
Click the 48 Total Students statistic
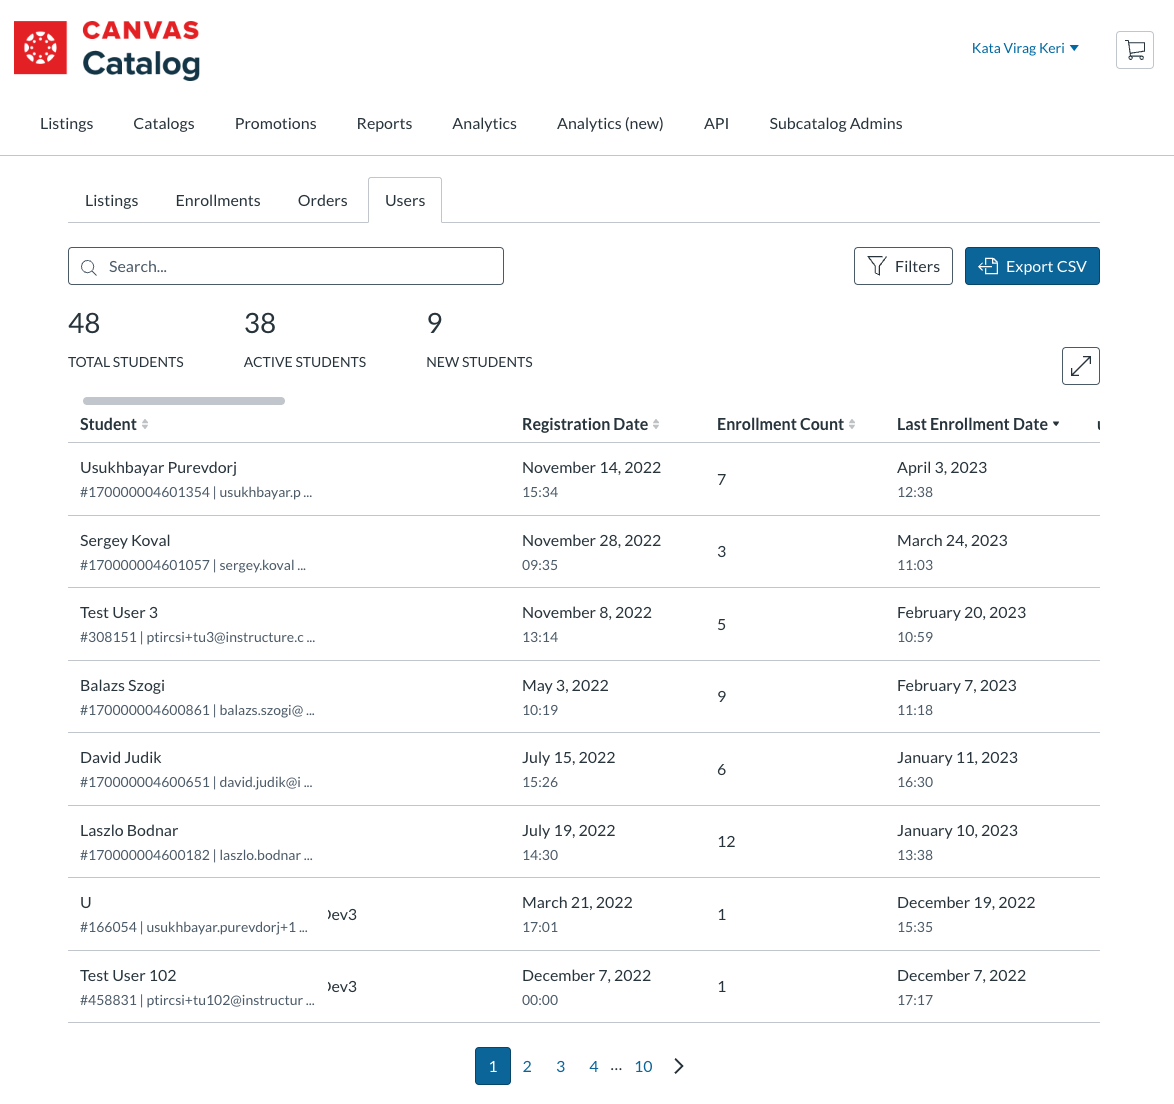click(x=126, y=341)
